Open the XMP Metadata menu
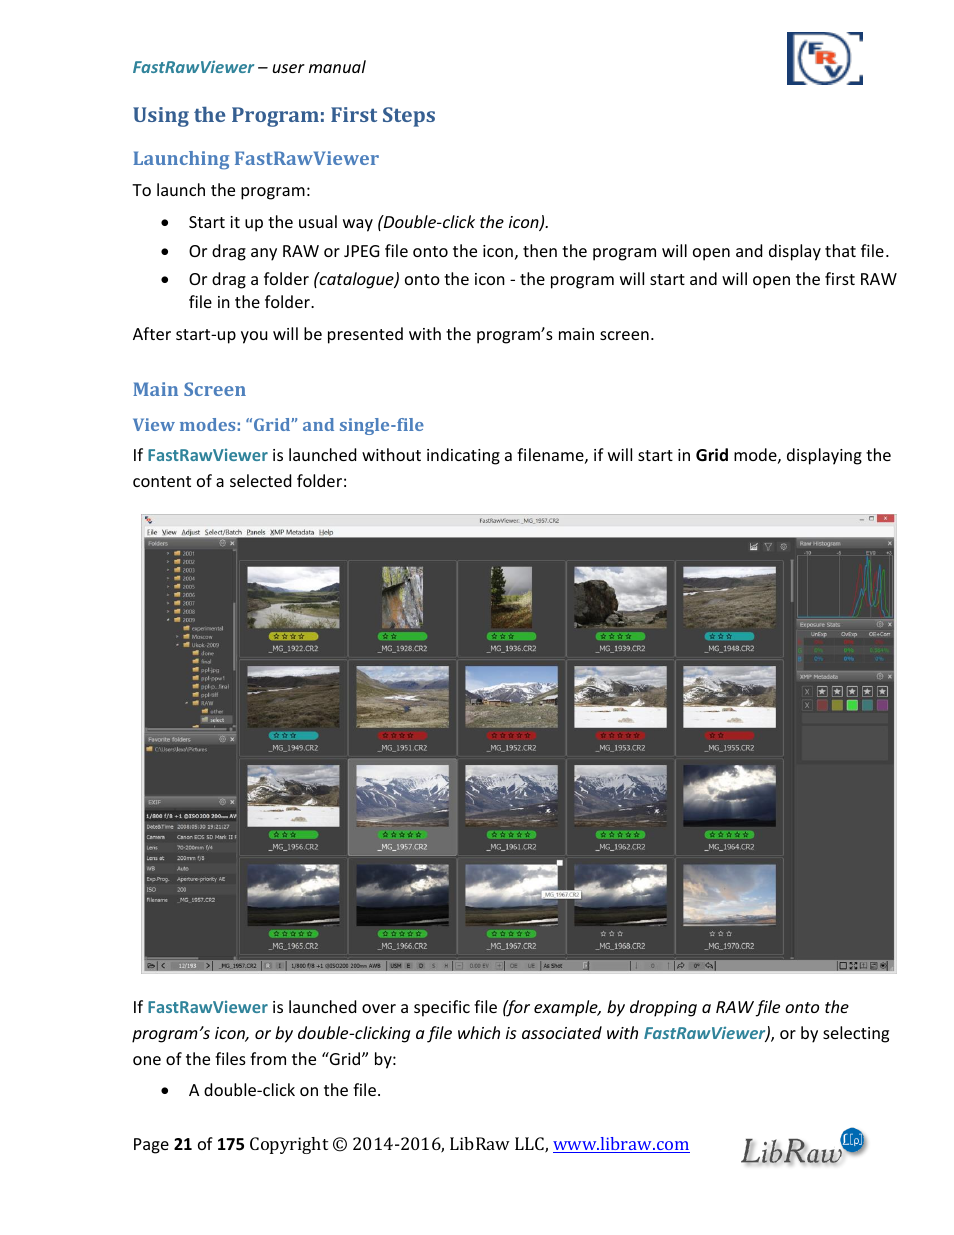The height and width of the screenshot is (1235, 954). click(x=292, y=532)
